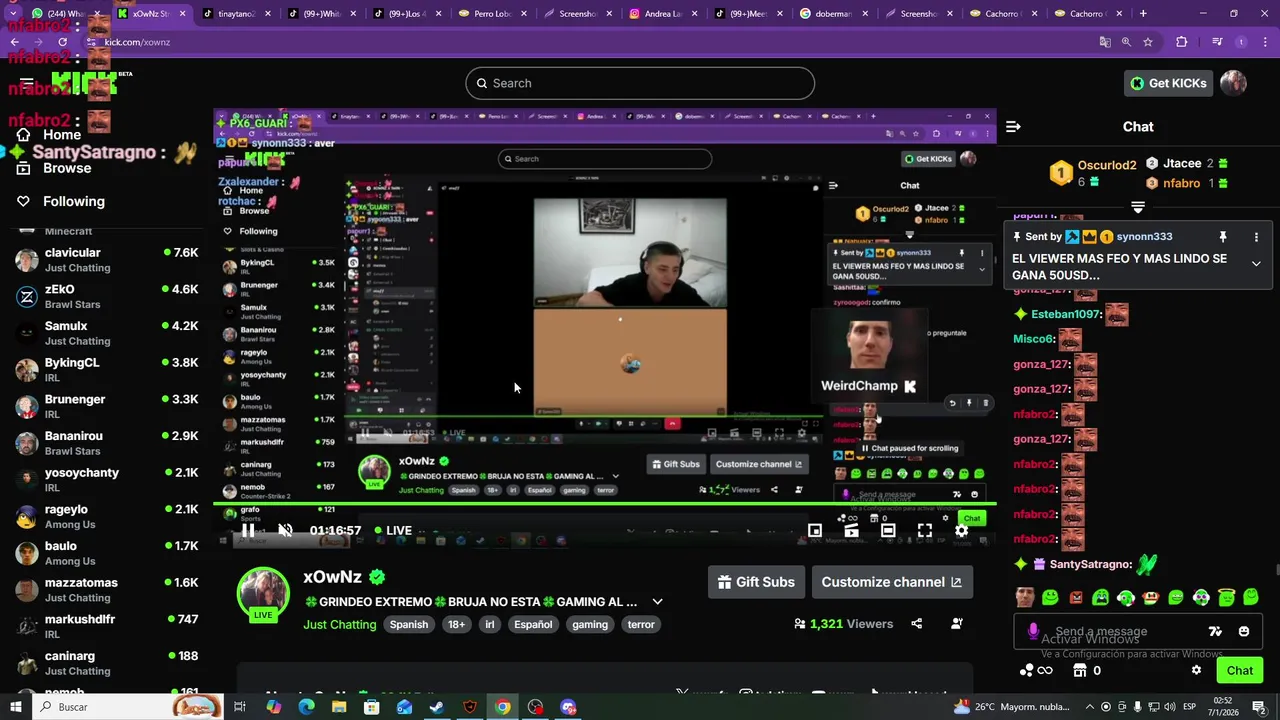Open the shop icon with 0

coord(1086,671)
